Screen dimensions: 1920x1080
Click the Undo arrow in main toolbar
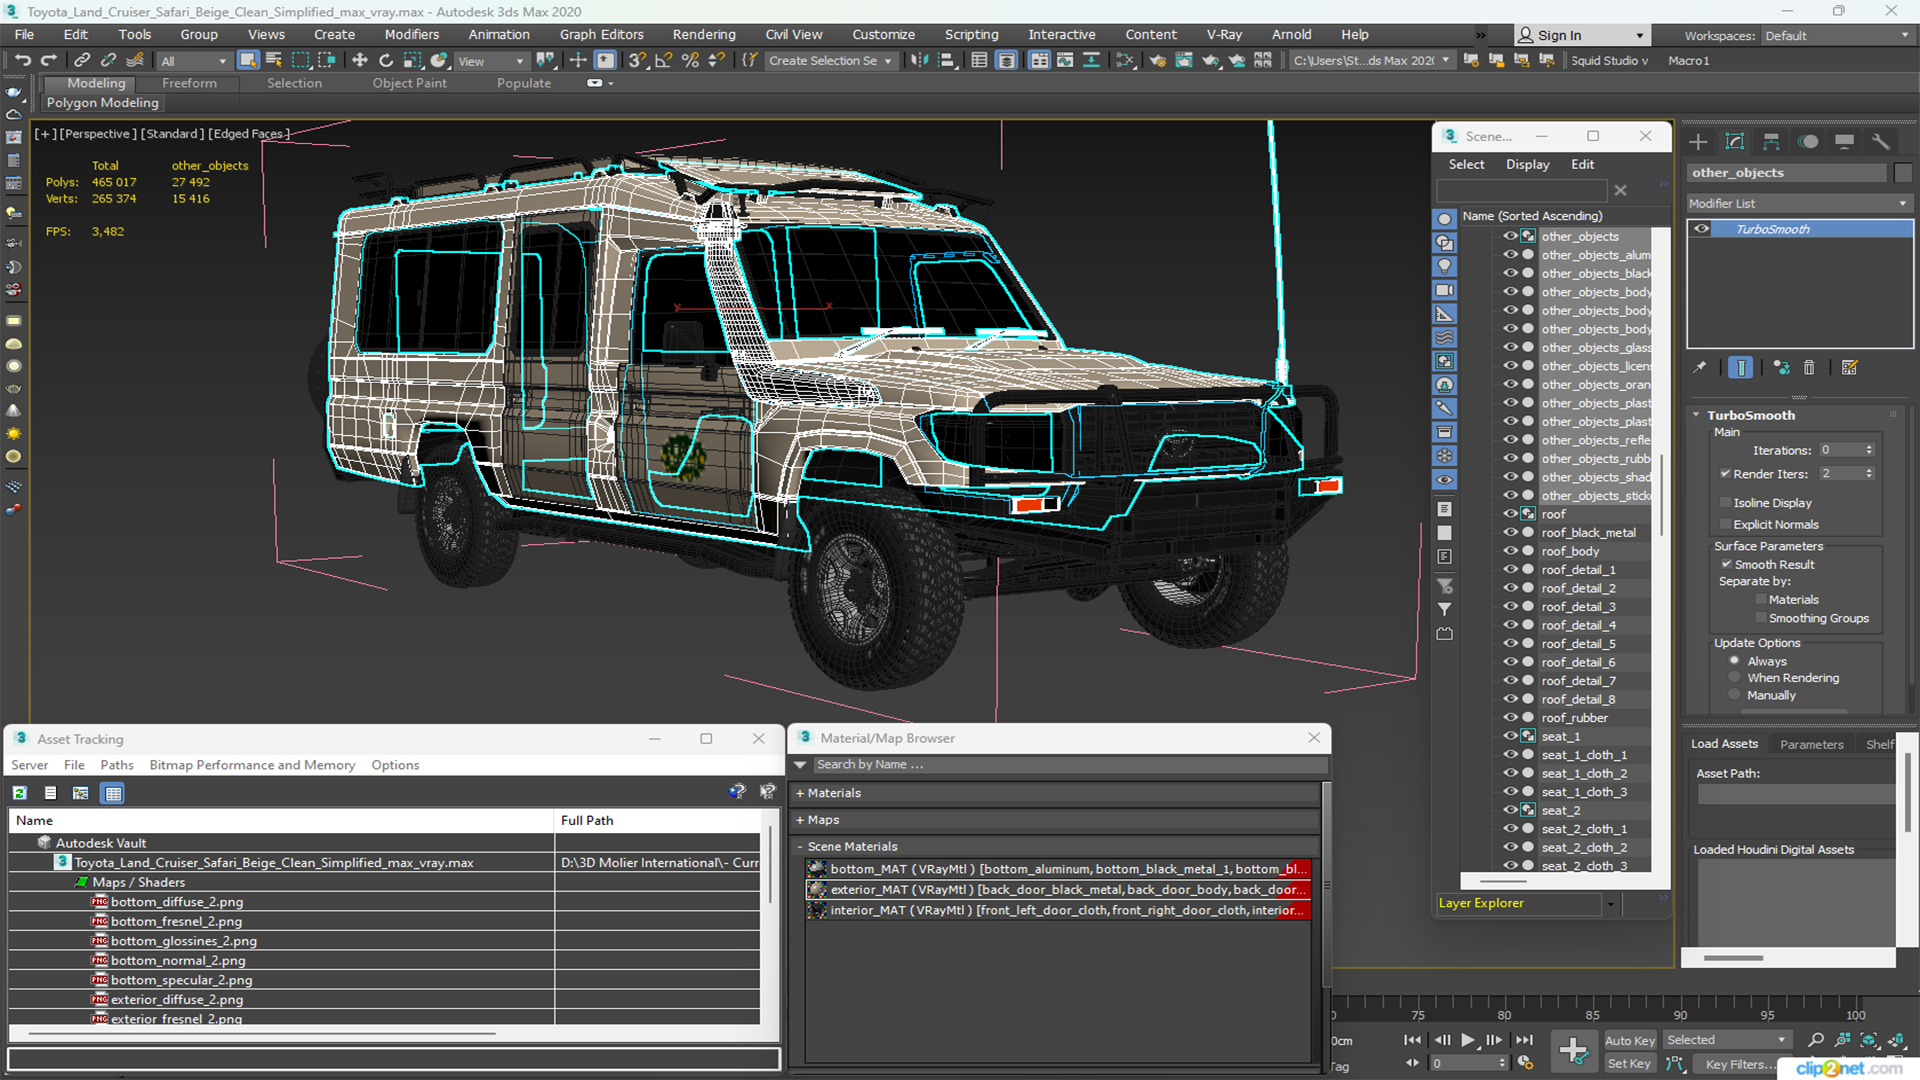point(22,61)
